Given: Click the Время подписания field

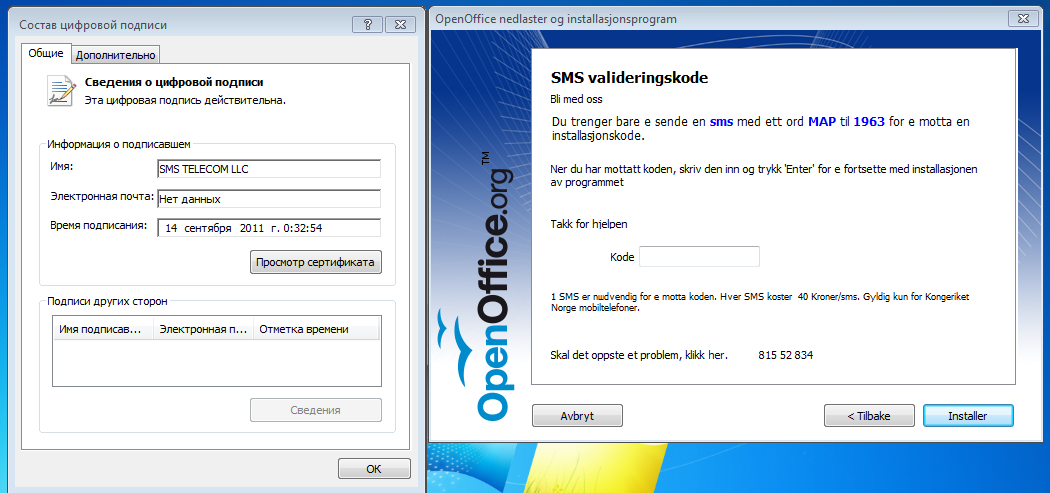Looking at the screenshot, I should click(x=269, y=228).
